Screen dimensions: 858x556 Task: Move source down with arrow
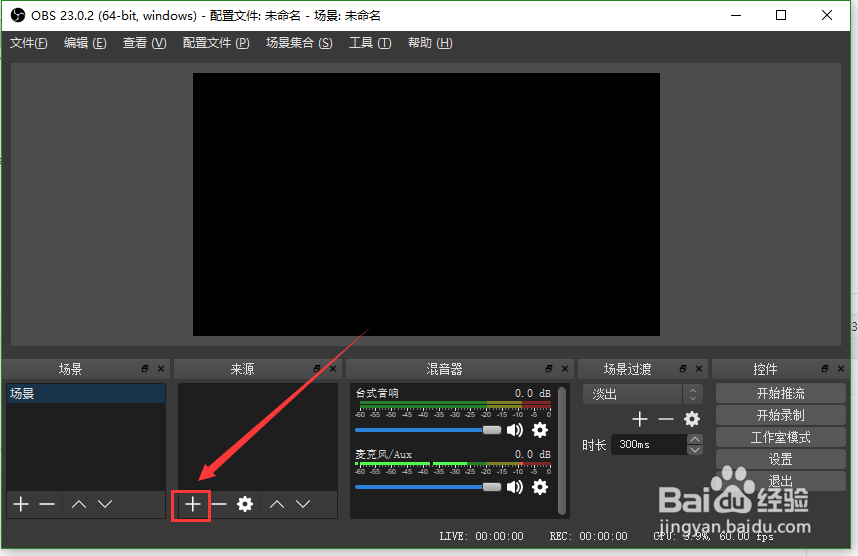point(303,504)
